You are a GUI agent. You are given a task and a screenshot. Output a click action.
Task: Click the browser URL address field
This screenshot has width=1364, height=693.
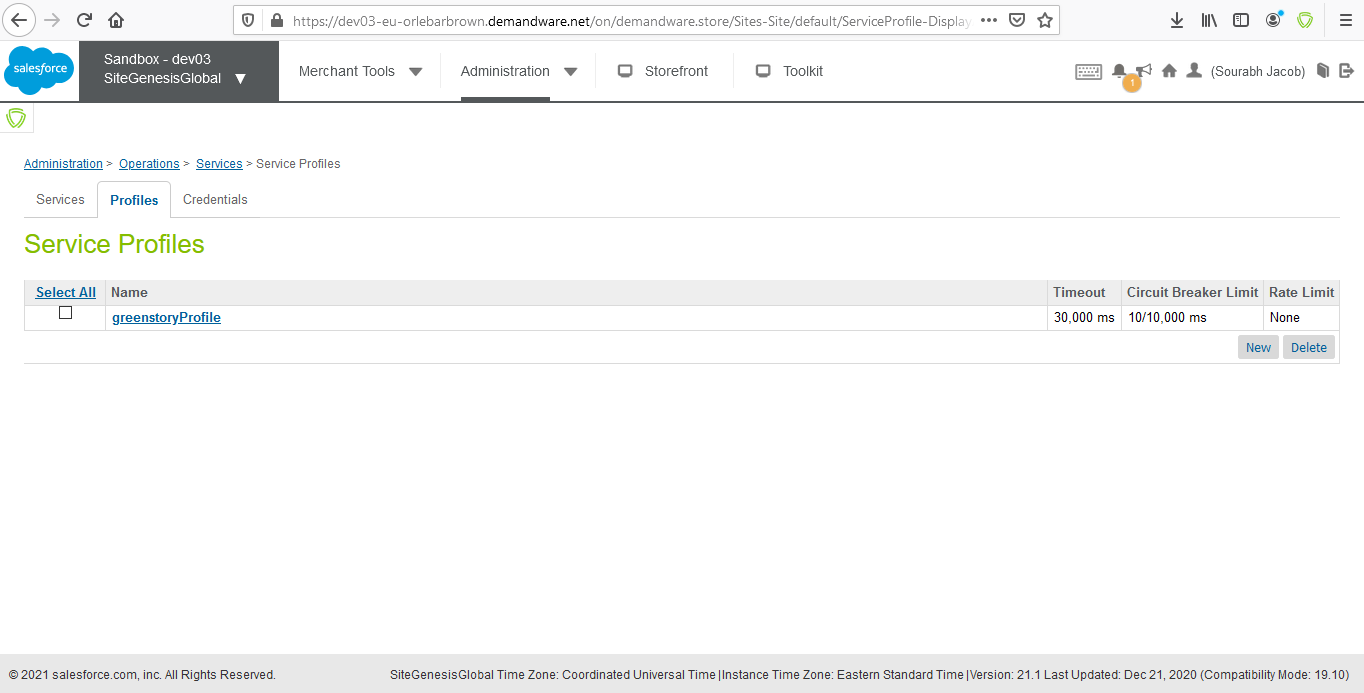click(630, 20)
